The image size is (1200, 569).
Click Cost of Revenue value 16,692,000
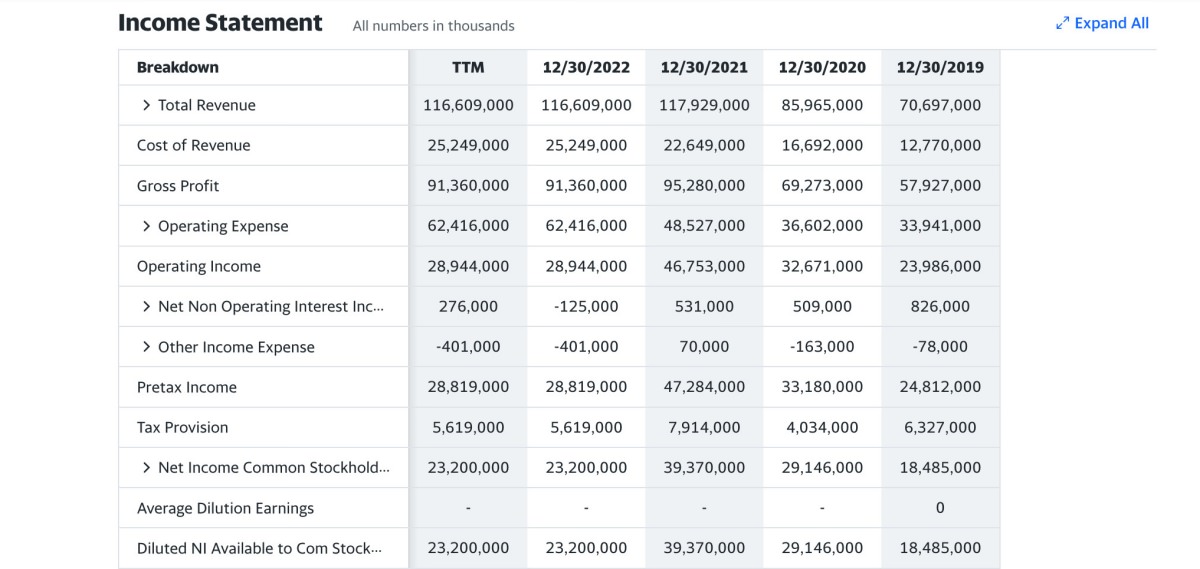(822, 145)
